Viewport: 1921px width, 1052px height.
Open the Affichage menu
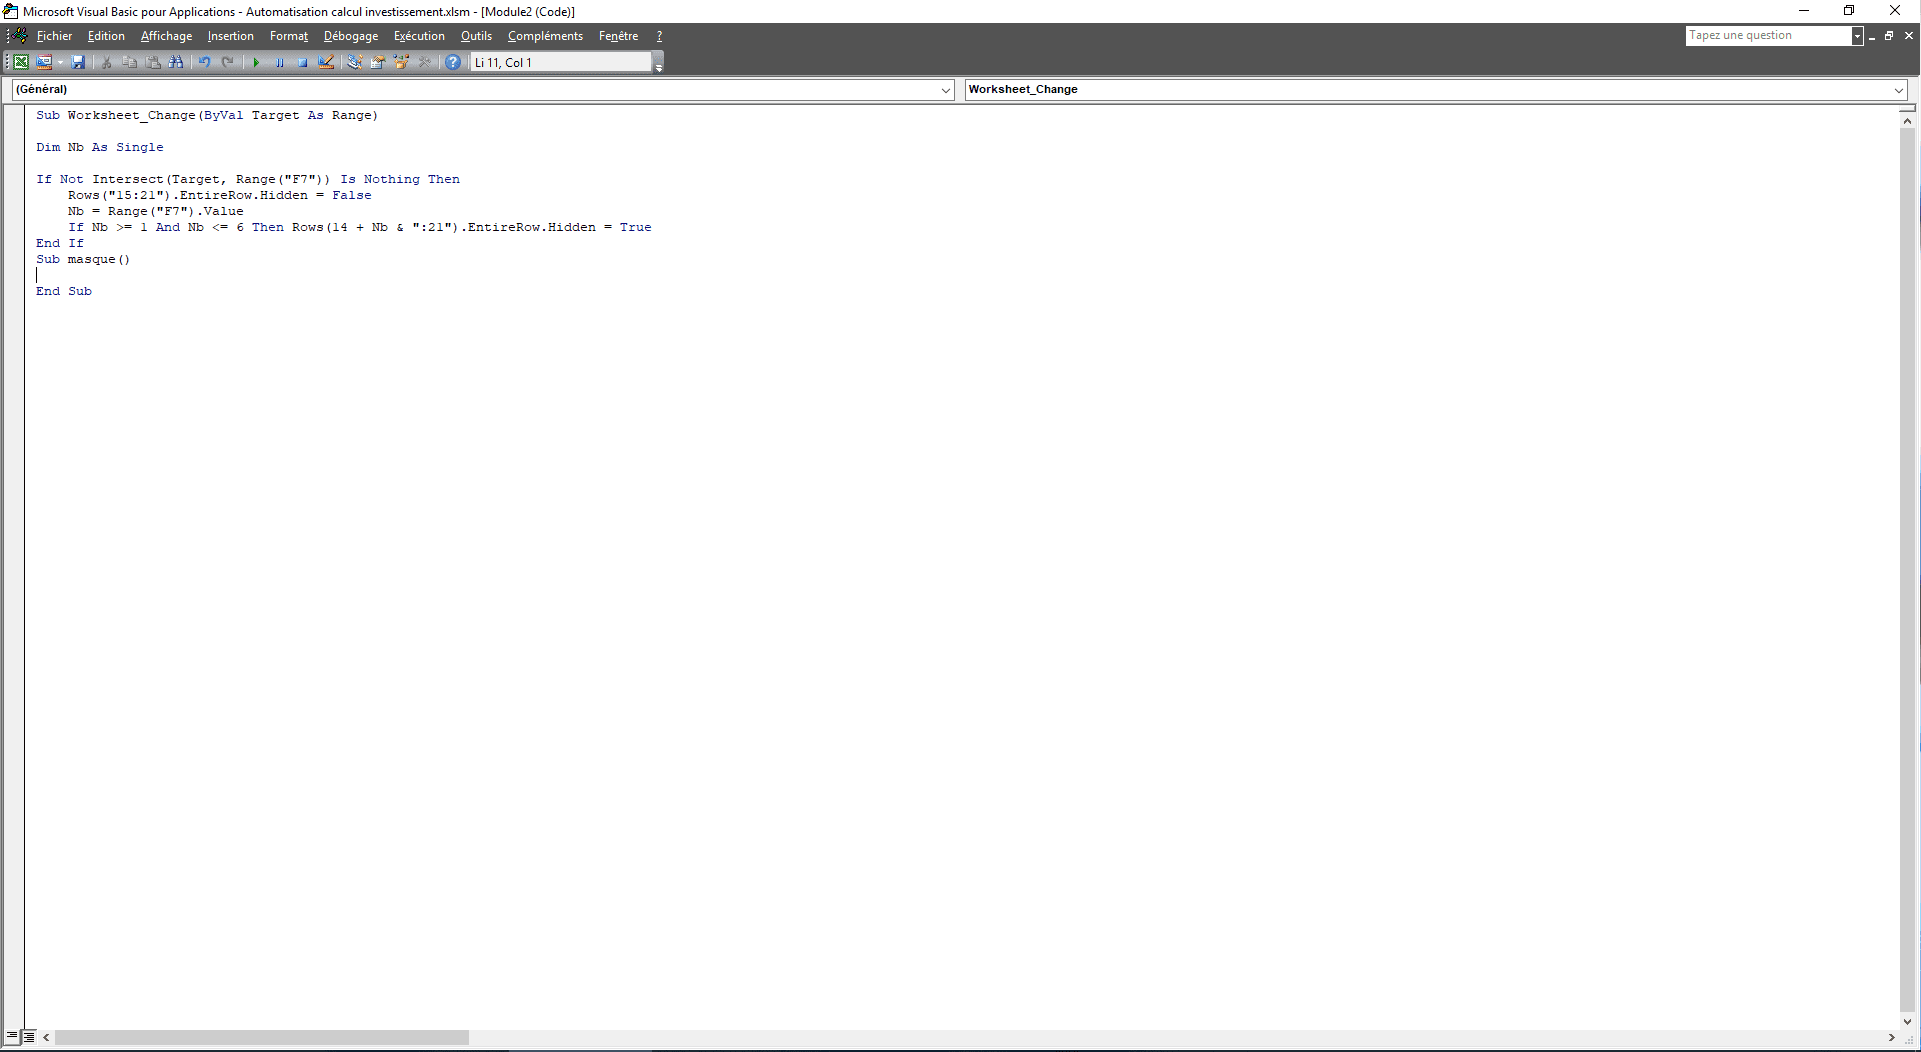click(x=166, y=36)
